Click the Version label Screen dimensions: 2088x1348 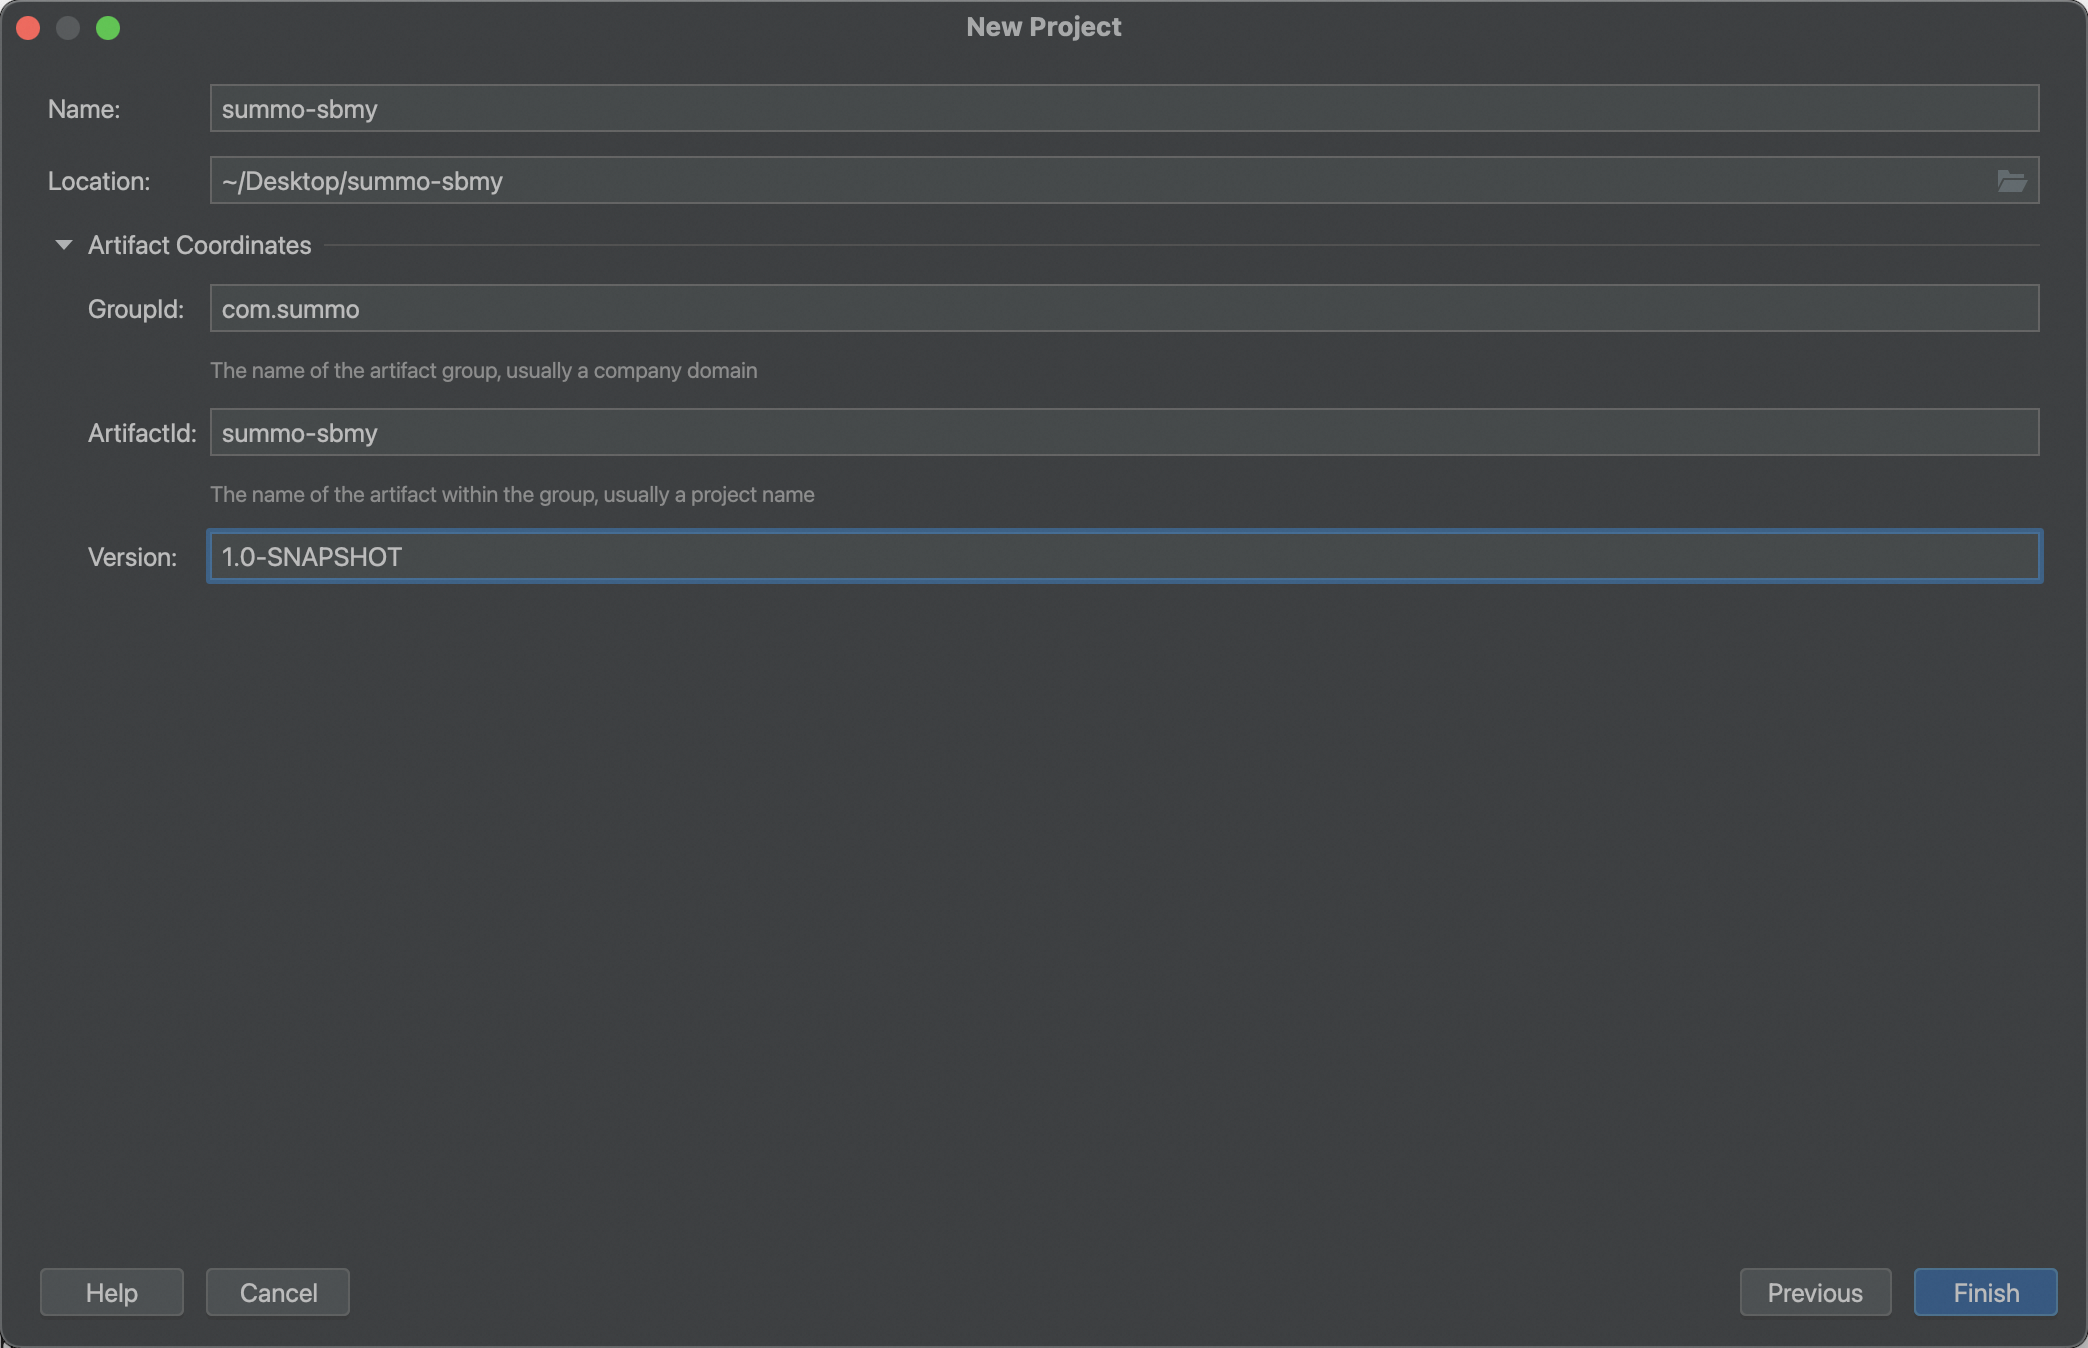pyautogui.click(x=132, y=557)
